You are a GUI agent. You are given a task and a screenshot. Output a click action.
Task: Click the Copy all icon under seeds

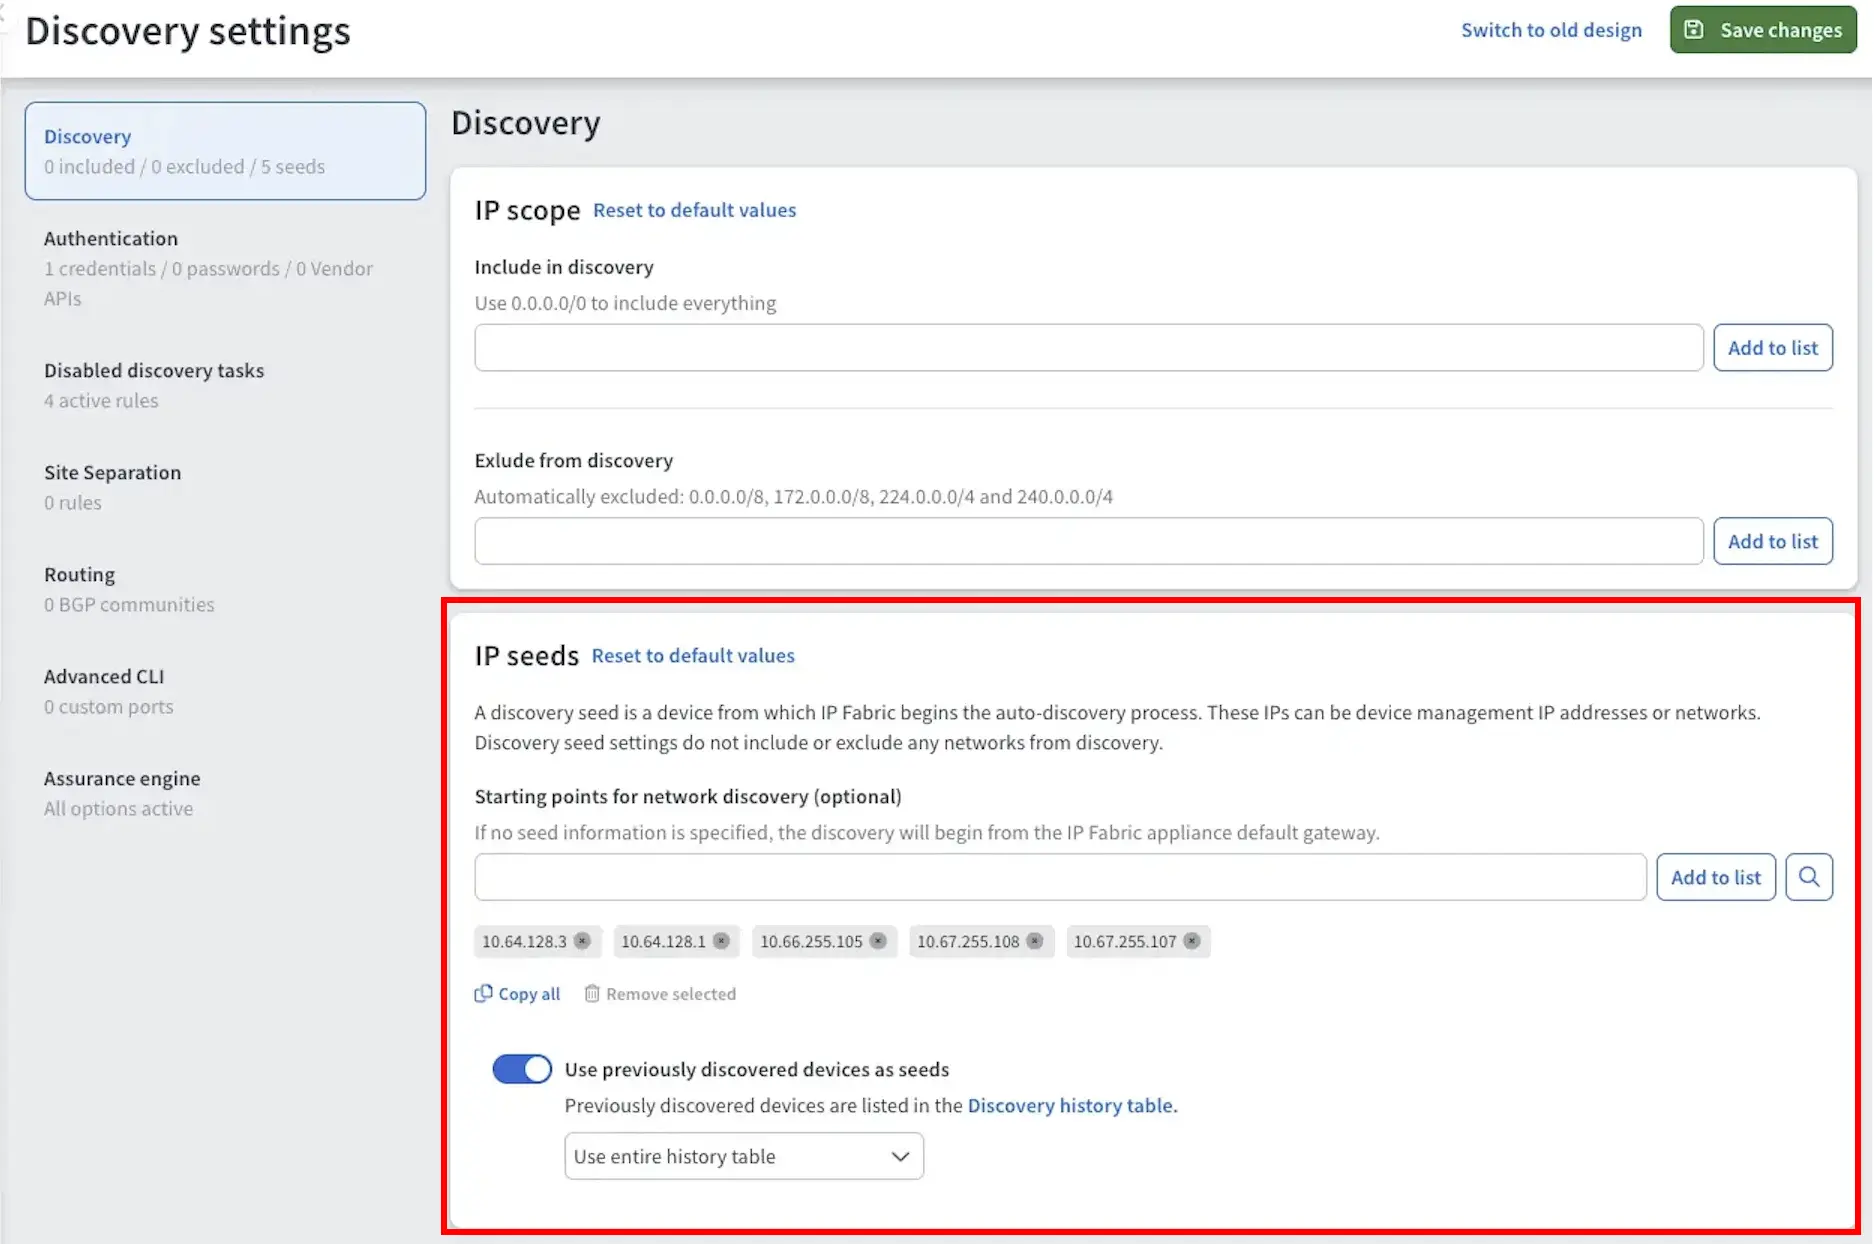click(484, 993)
